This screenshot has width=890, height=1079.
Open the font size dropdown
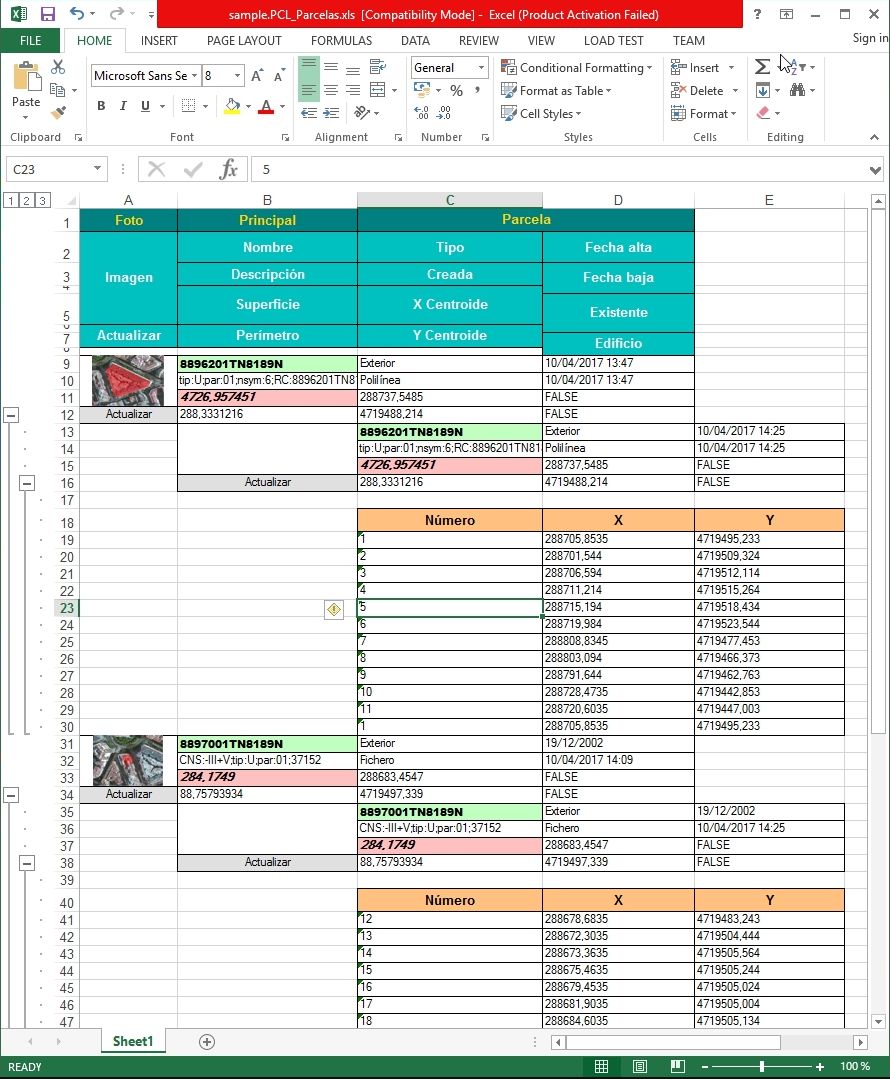(x=237, y=76)
